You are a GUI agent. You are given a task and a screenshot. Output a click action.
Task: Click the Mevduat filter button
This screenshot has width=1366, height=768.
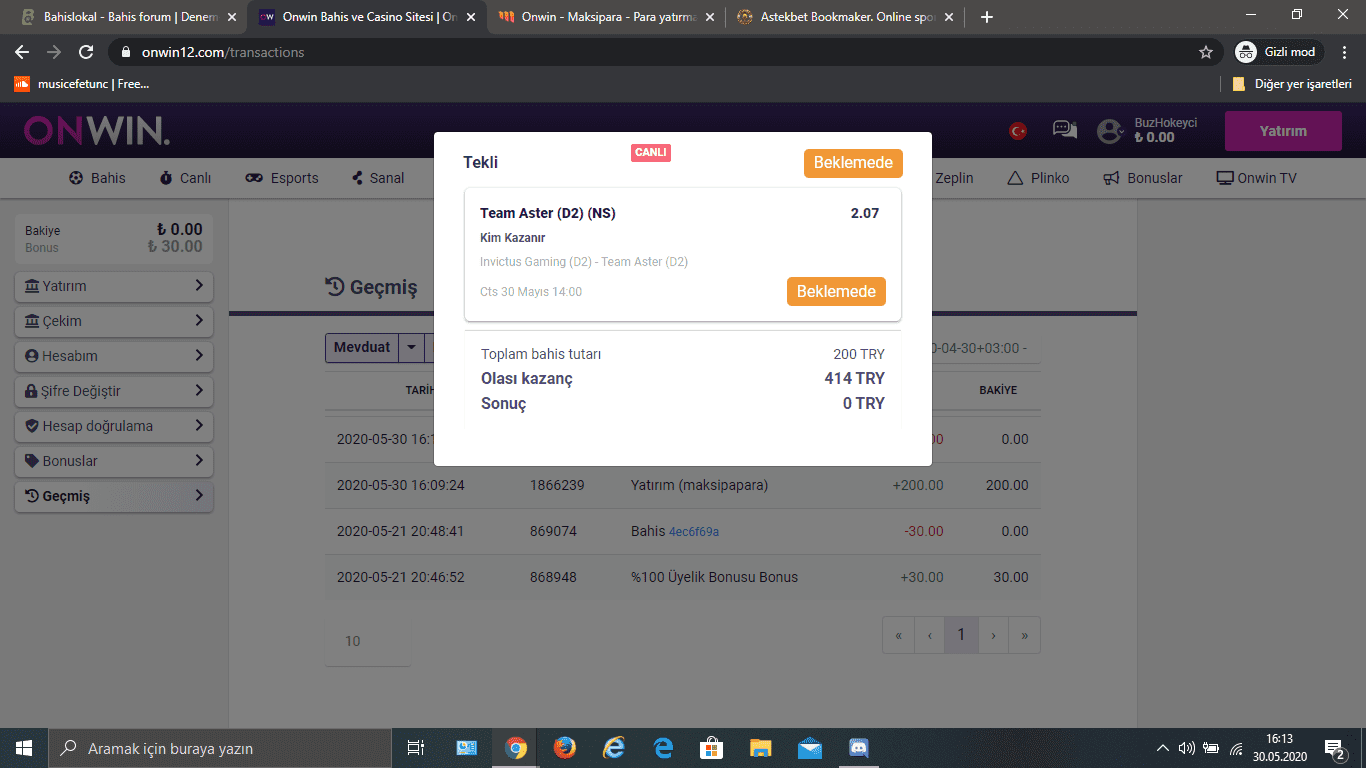[362, 348]
